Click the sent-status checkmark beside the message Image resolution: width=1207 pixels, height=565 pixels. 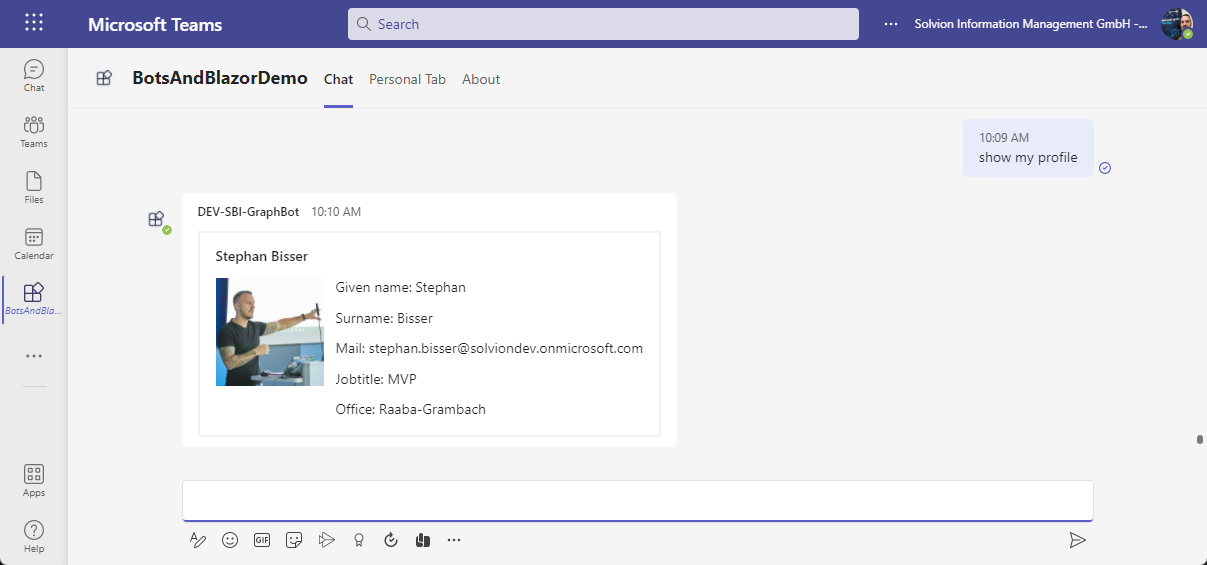coord(1105,168)
